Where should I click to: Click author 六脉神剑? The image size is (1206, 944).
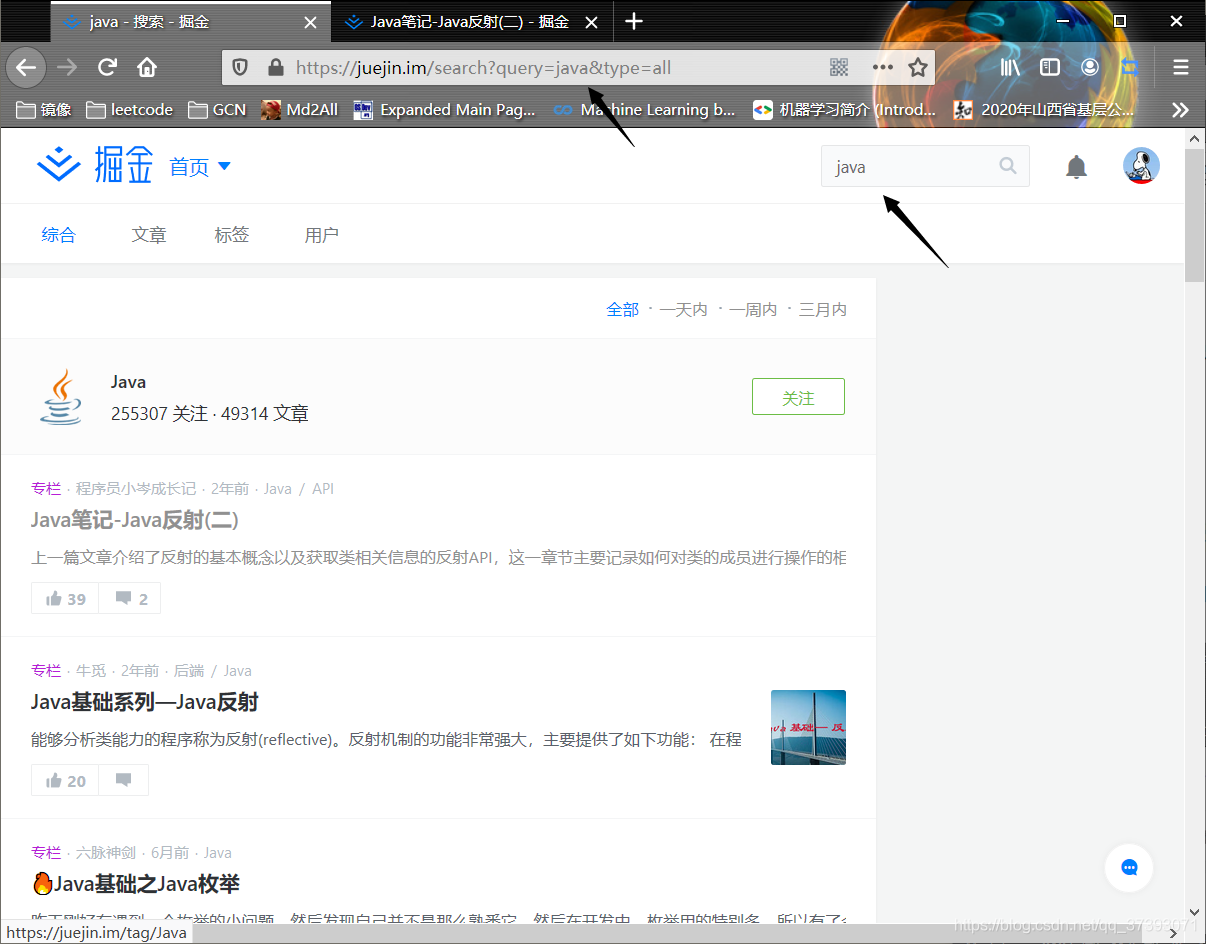pos(106,853)
